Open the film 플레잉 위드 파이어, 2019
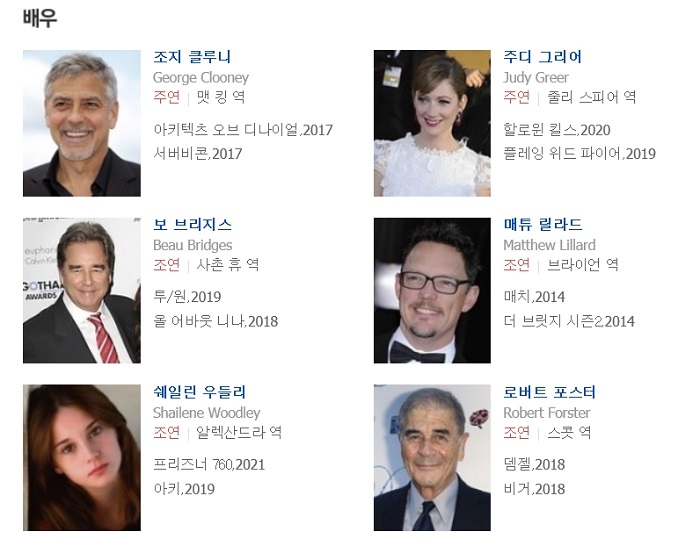The width and height of the screenshot is (700, 539). pos(579,154)
